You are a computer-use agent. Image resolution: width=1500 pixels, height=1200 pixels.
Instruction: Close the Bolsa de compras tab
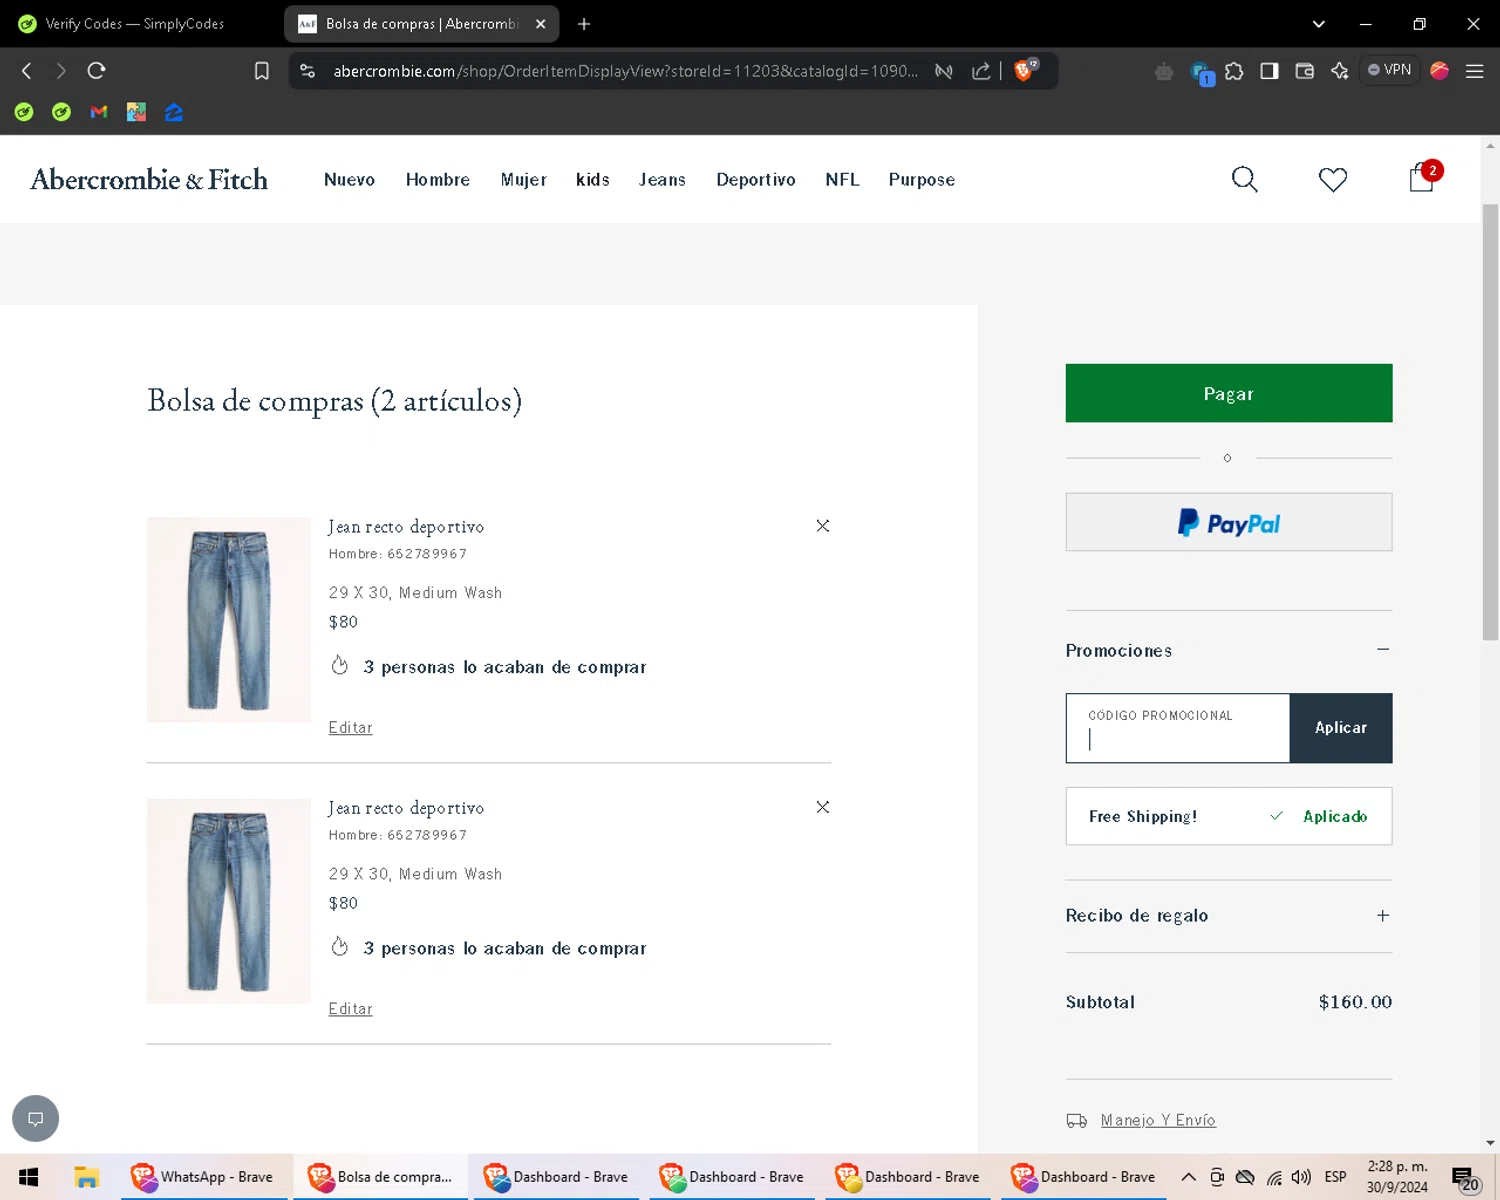[x=540, y=24]
